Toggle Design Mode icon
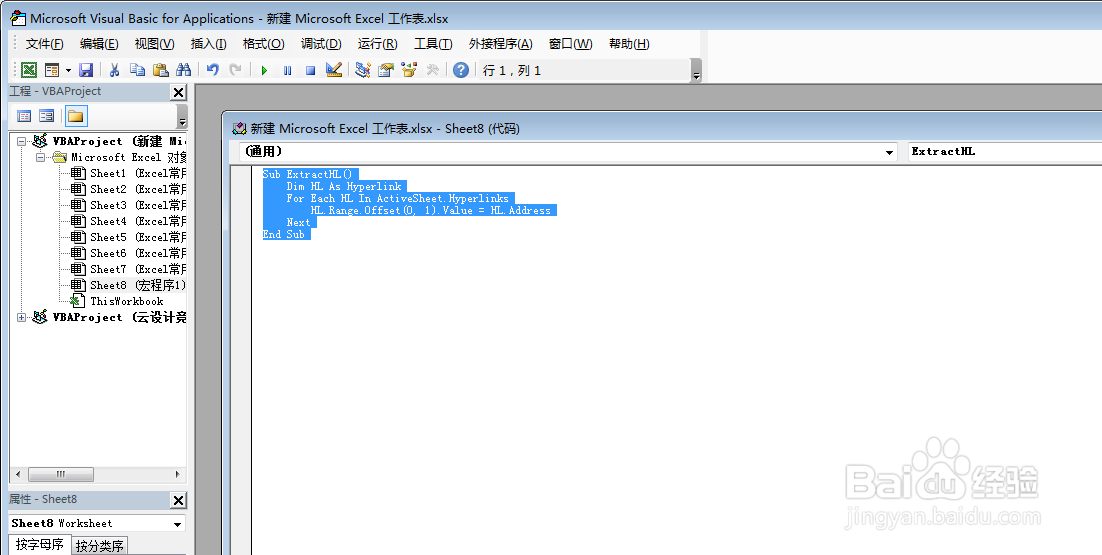The image size is (1102, 555). point(334,70)
